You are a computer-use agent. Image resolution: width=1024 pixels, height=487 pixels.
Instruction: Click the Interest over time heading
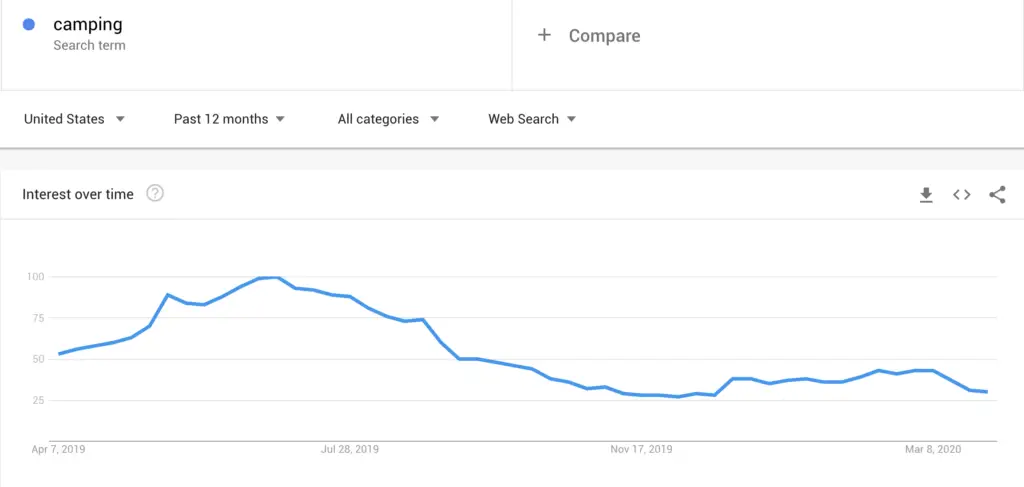click(78, 195)
